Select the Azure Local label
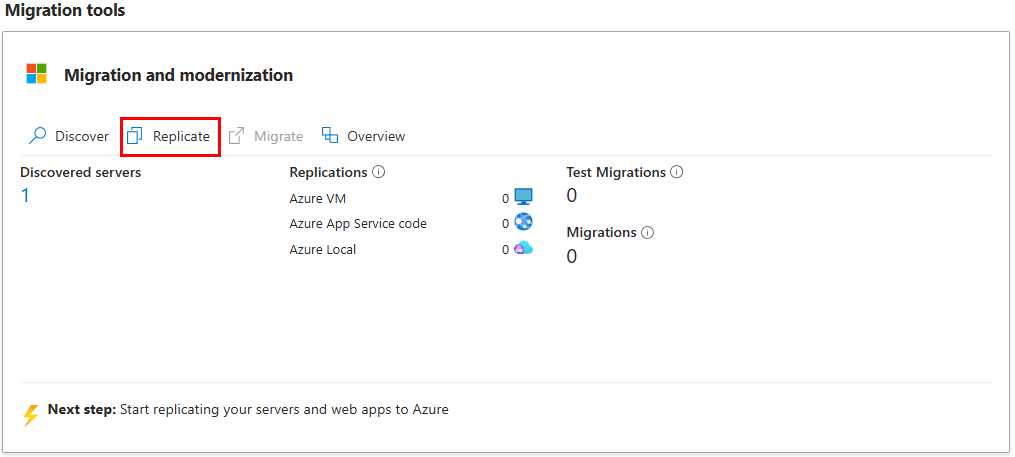The height and width of the screenshot is (457, 1015). click(322, 249)
